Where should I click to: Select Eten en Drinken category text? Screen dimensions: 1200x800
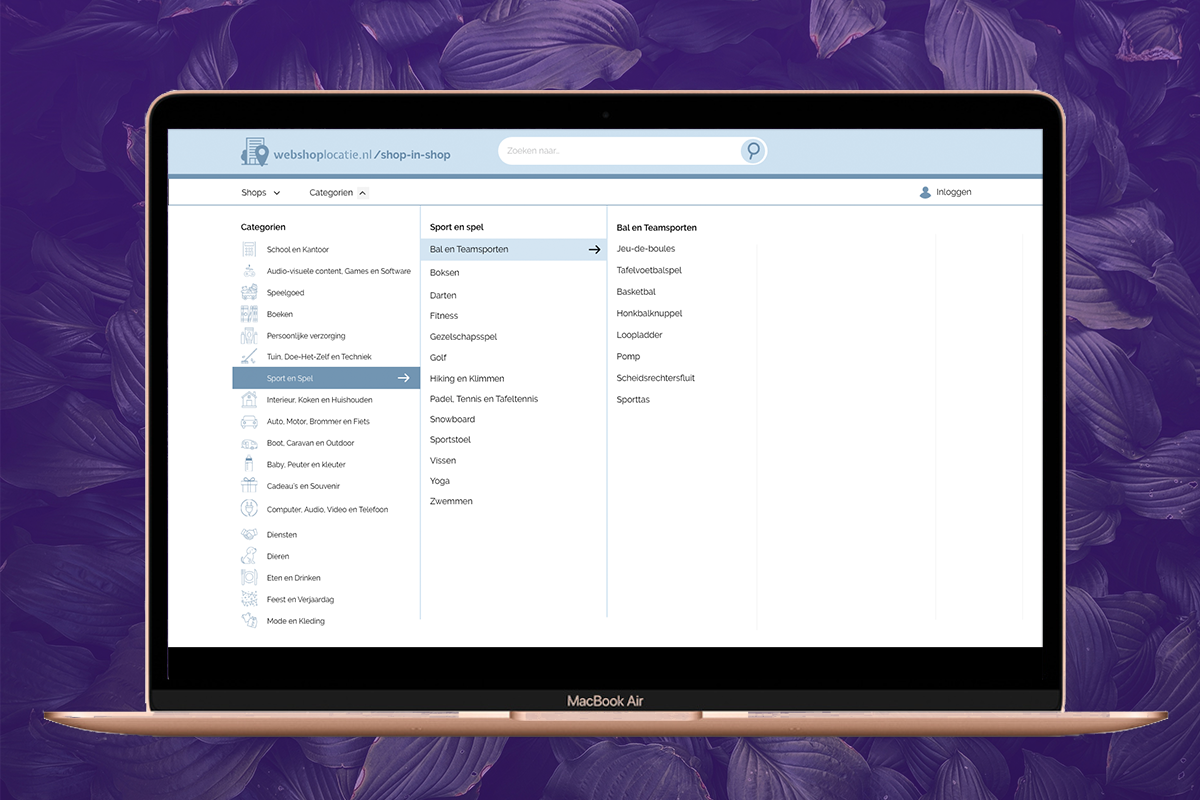pos(294,578)
